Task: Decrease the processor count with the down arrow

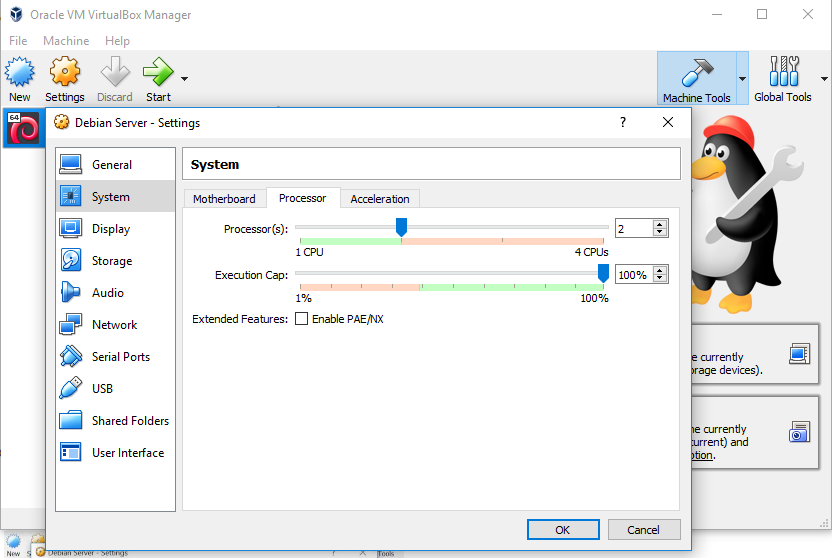Action: pyautogui.click(x=660, y=232)
